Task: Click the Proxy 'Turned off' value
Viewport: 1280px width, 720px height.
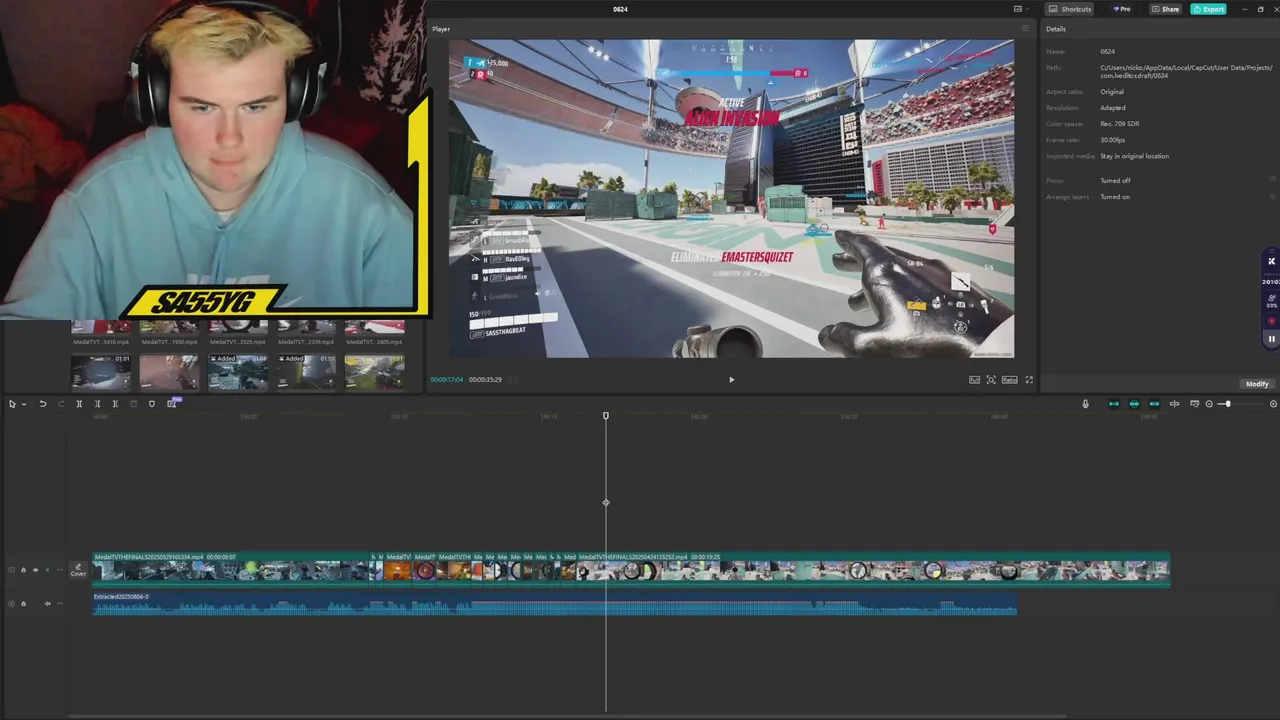Action: coord(1115,181)
